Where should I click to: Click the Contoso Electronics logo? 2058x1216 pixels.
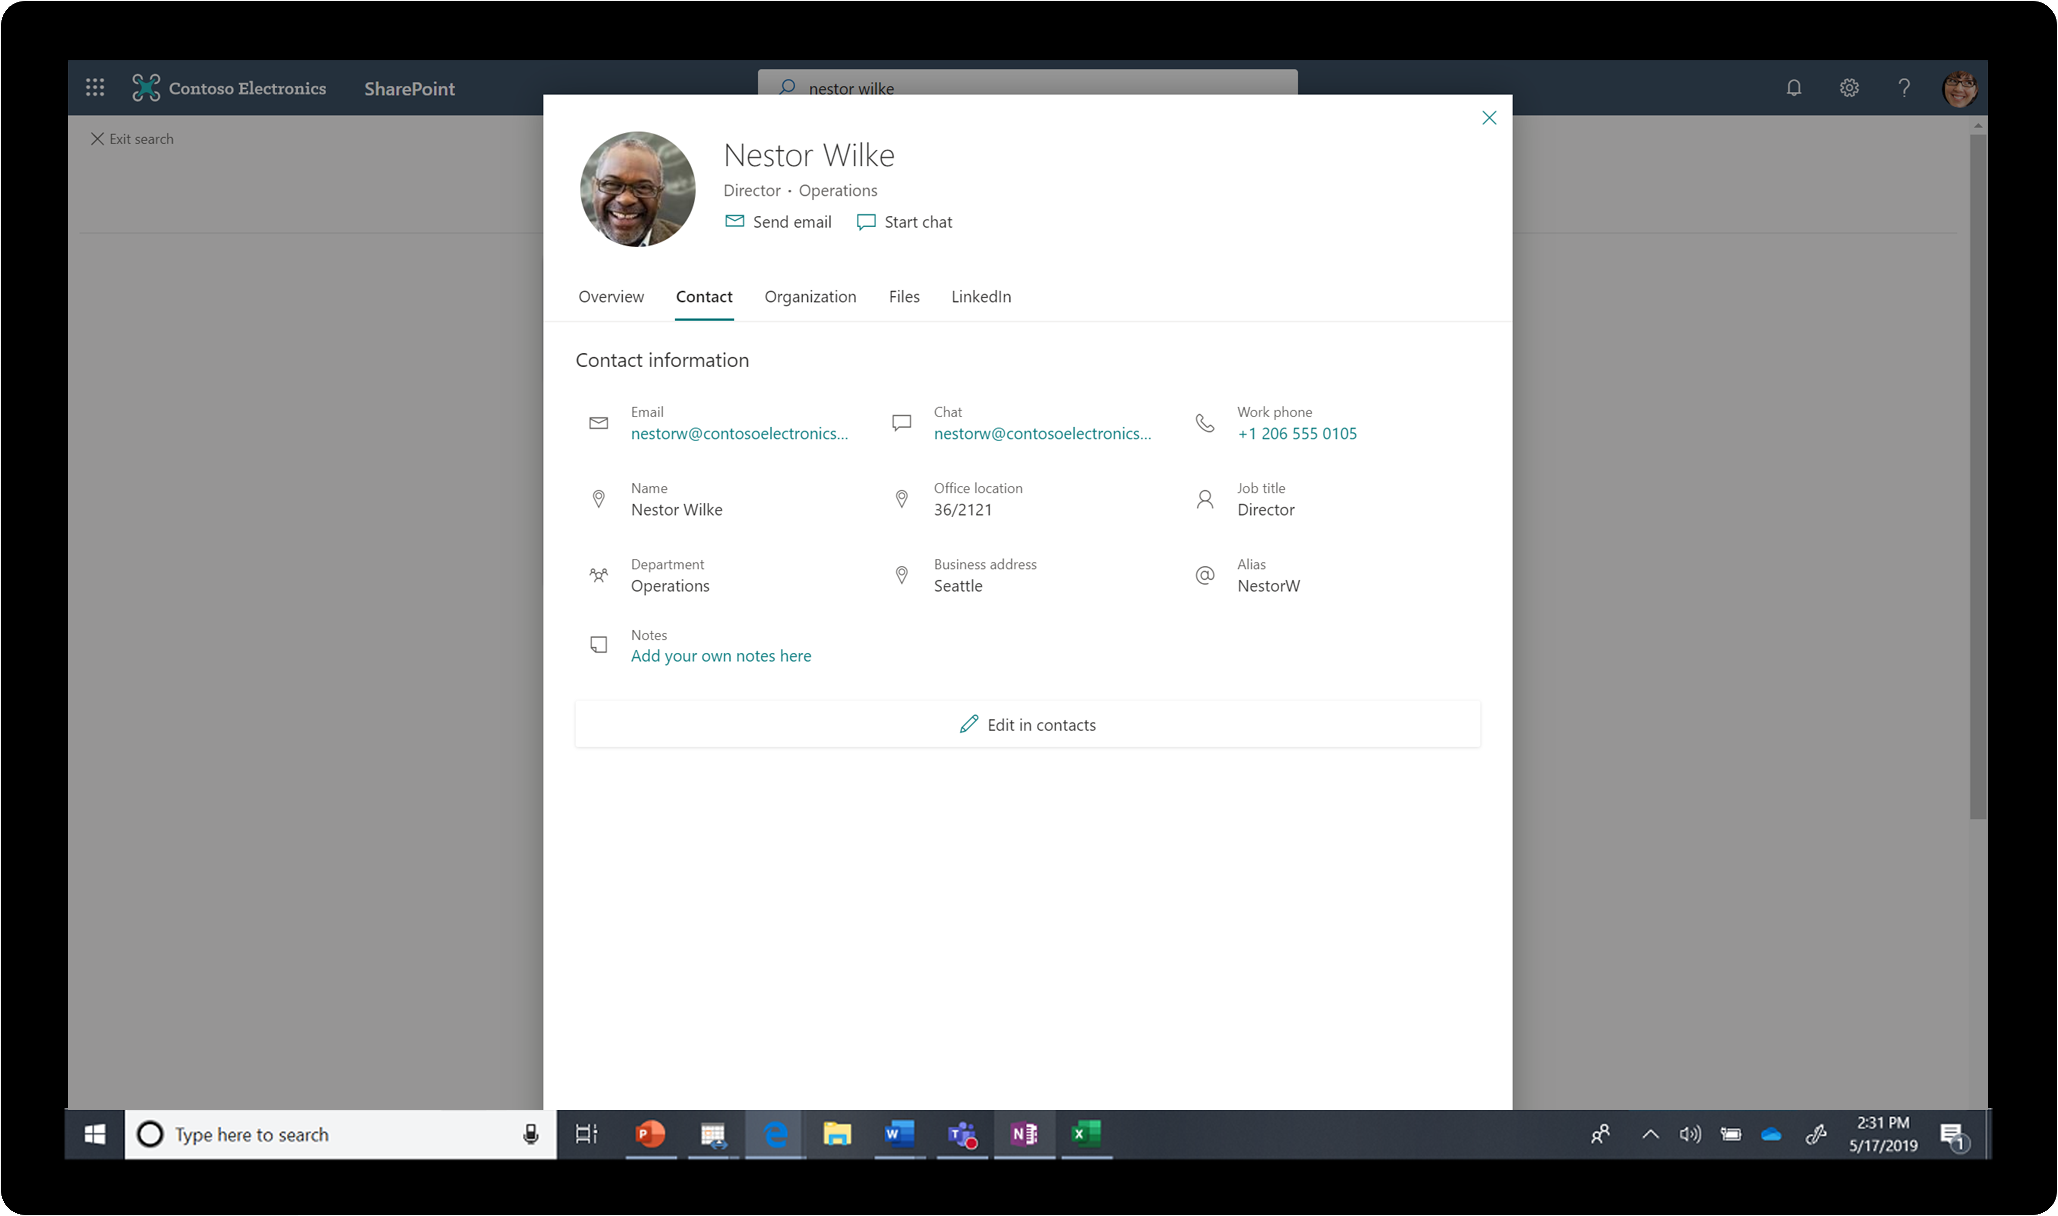pyautogui.click(x=146, y=88)
